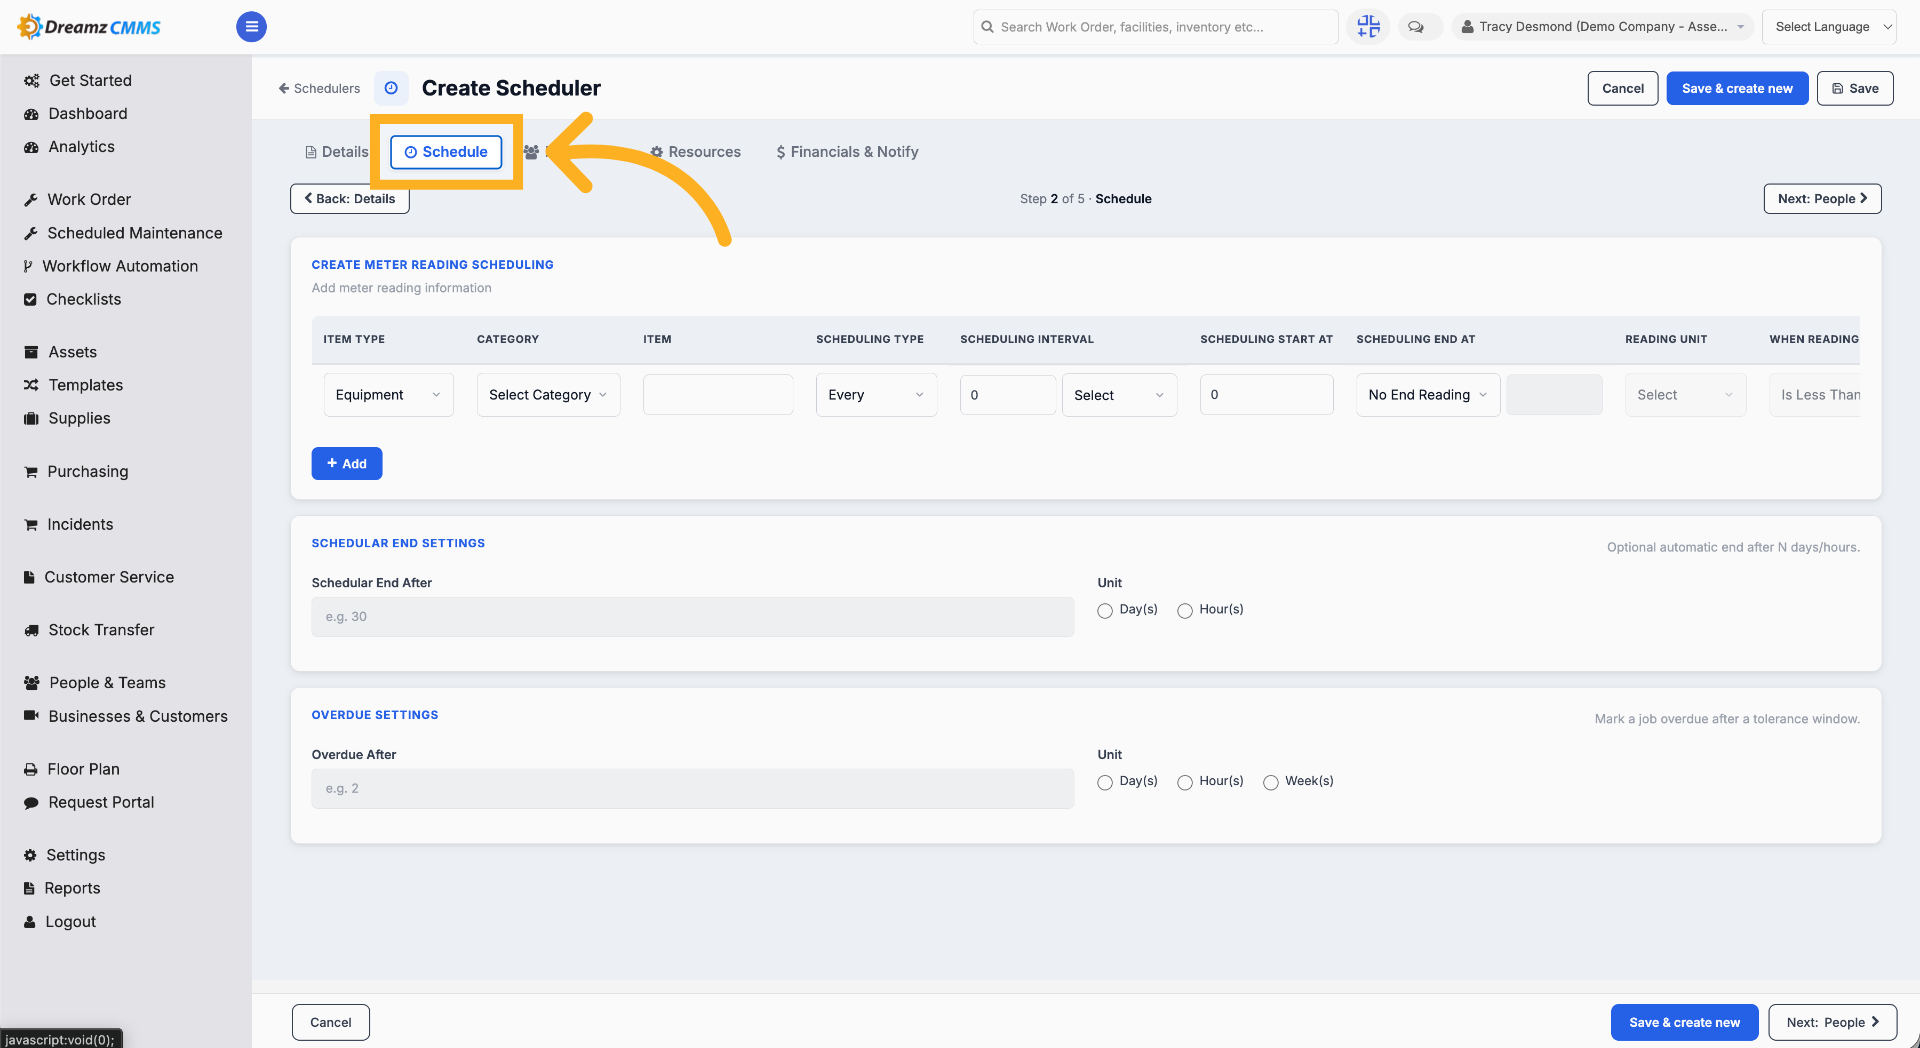Image resolution: width=1920 pixels, height=1048 pixels.
Task: Click the Back: Details button
Action: [350, 199]
